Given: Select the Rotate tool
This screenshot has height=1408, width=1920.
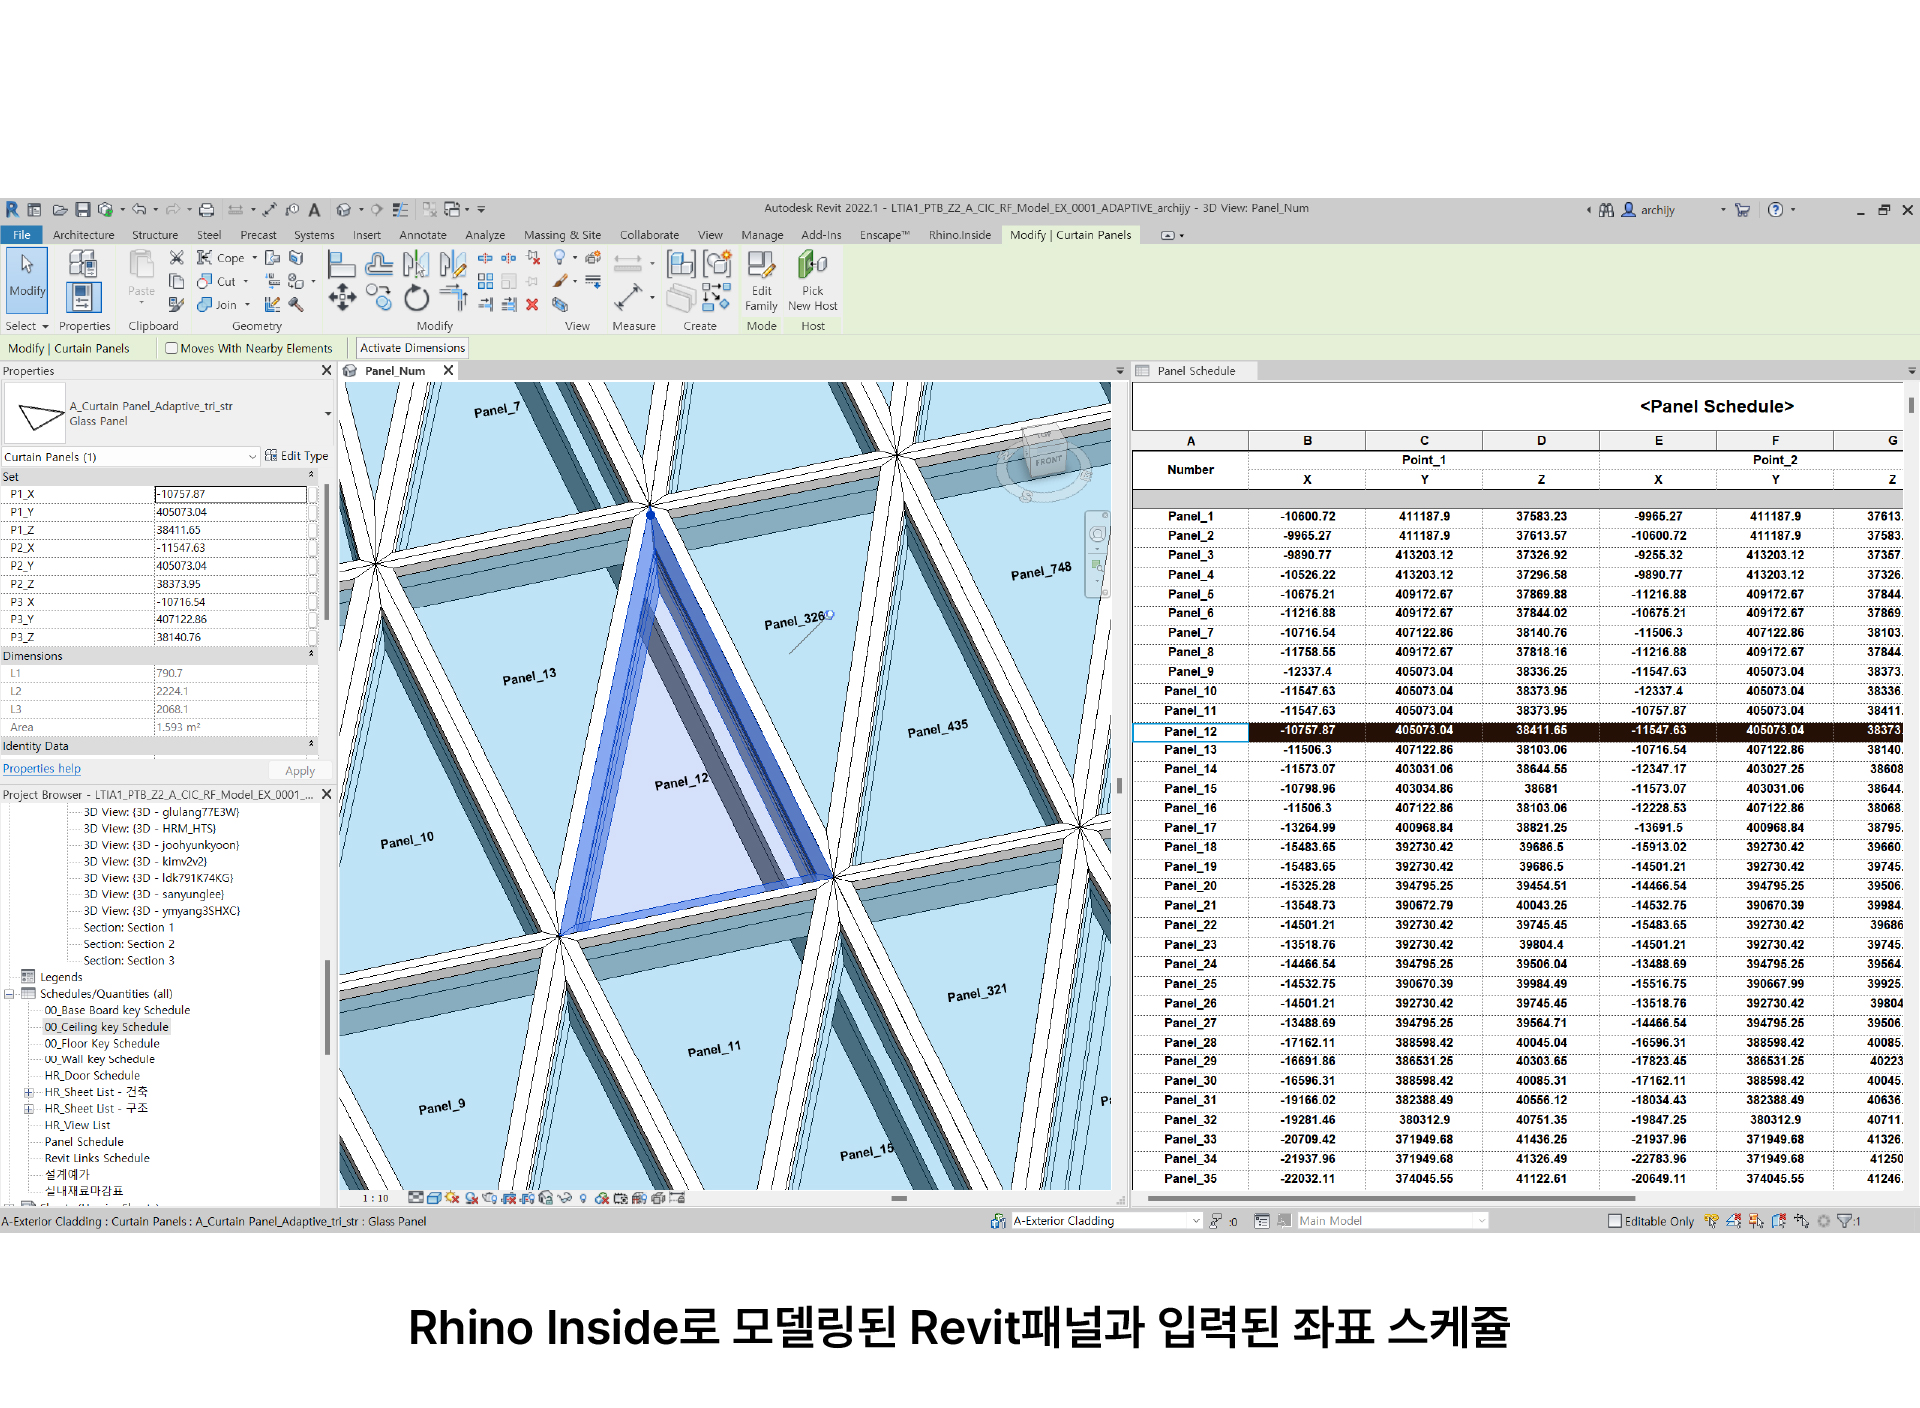Looking at the screenshot, I should 416,297.
